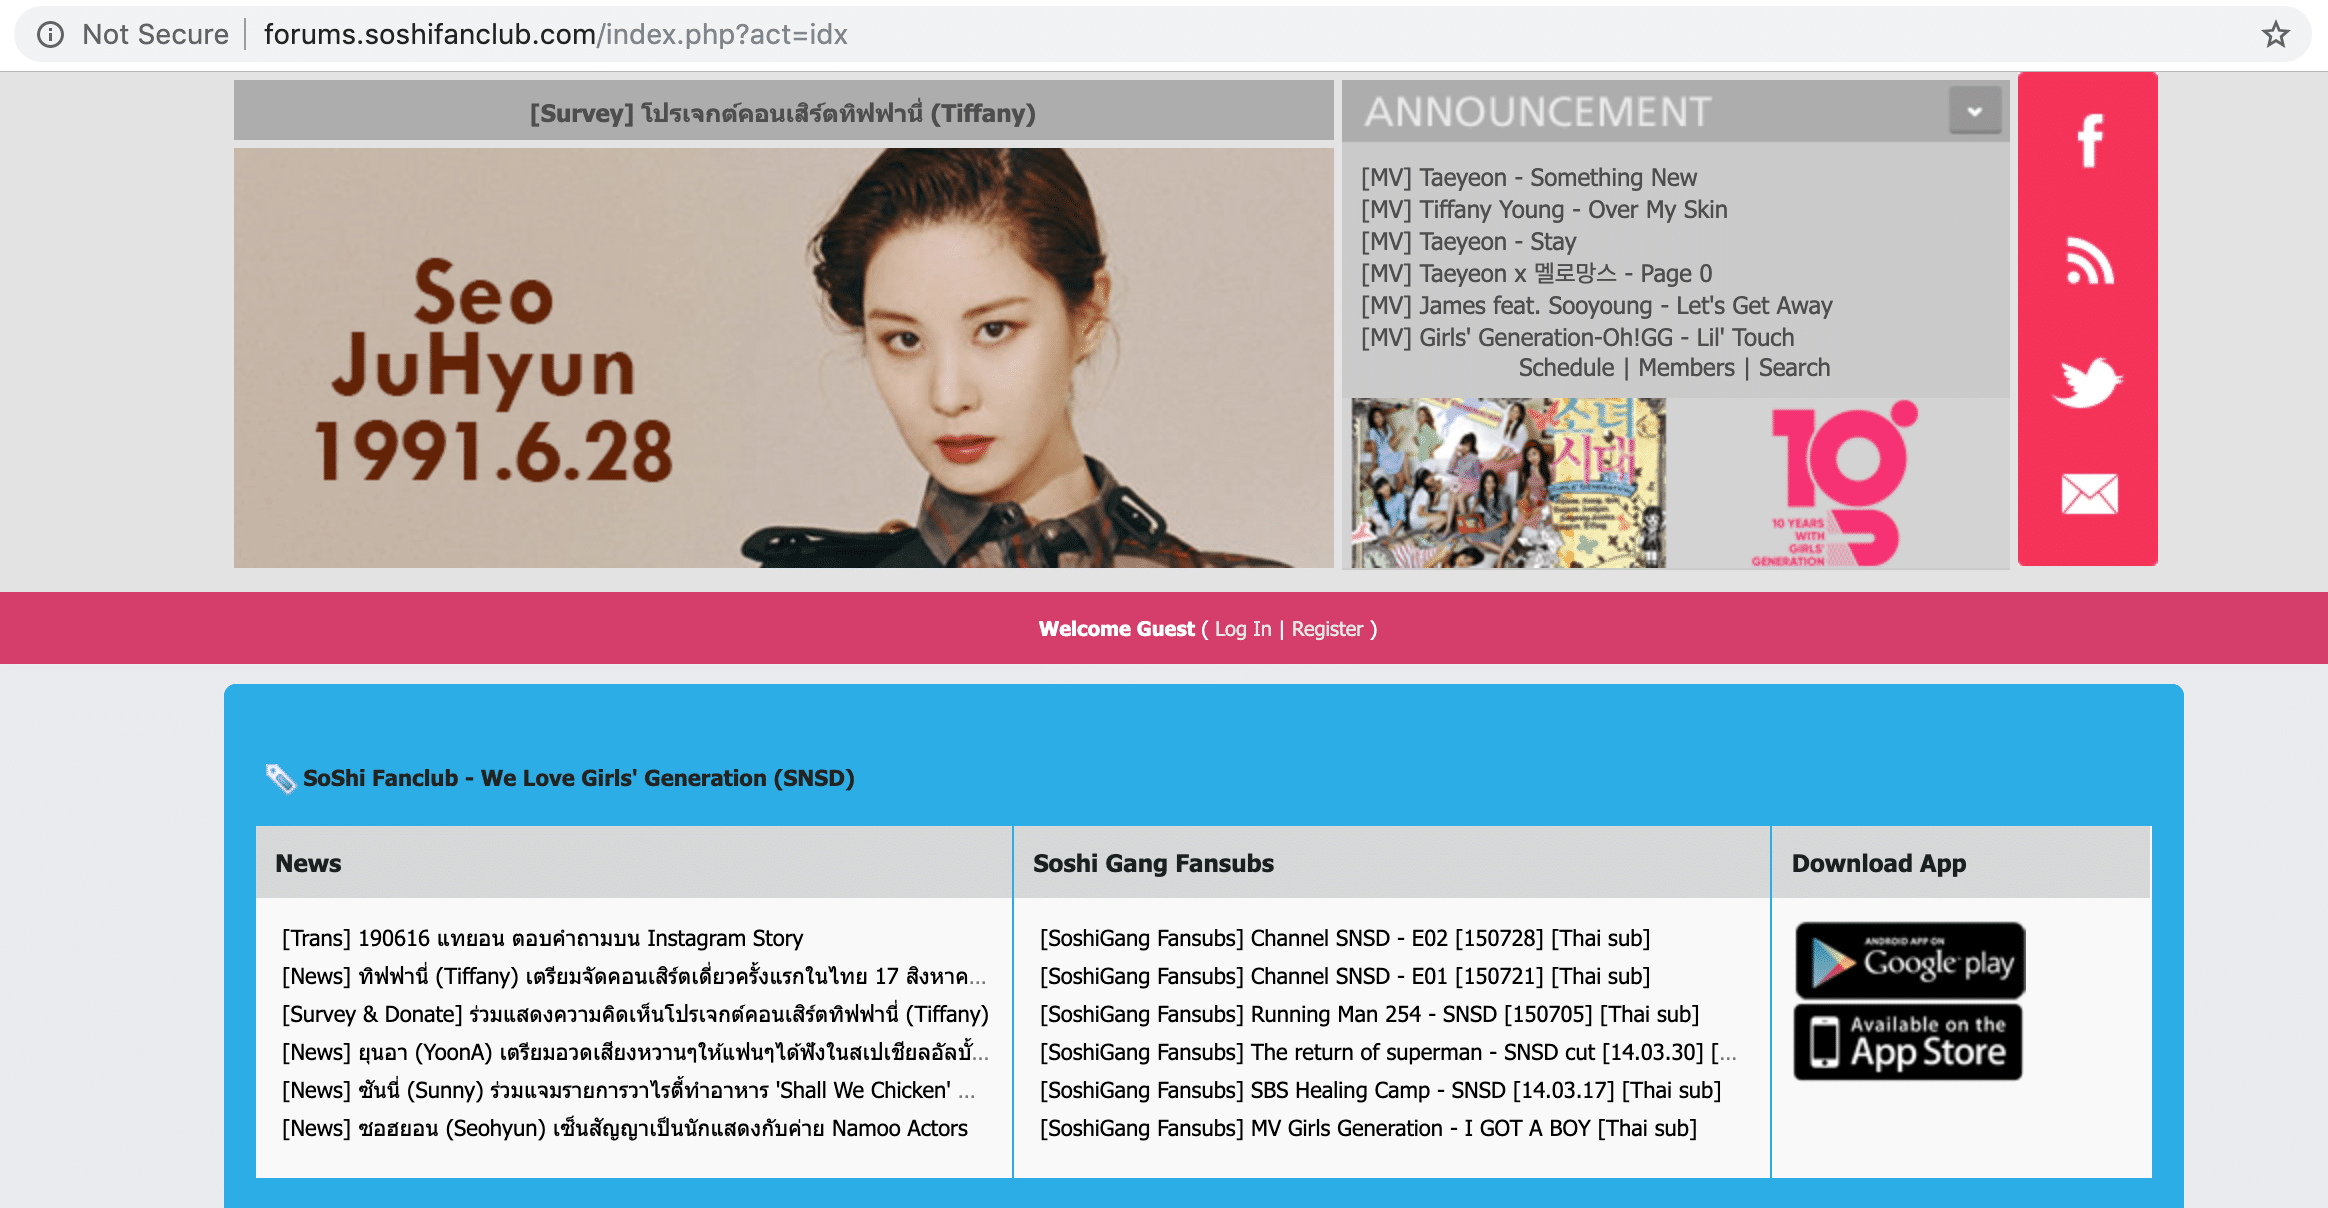Expand the Announcement dropdown arrow
Image resolution: width=2328 pixels, height=1208 pixels.
pos(1975,111)
